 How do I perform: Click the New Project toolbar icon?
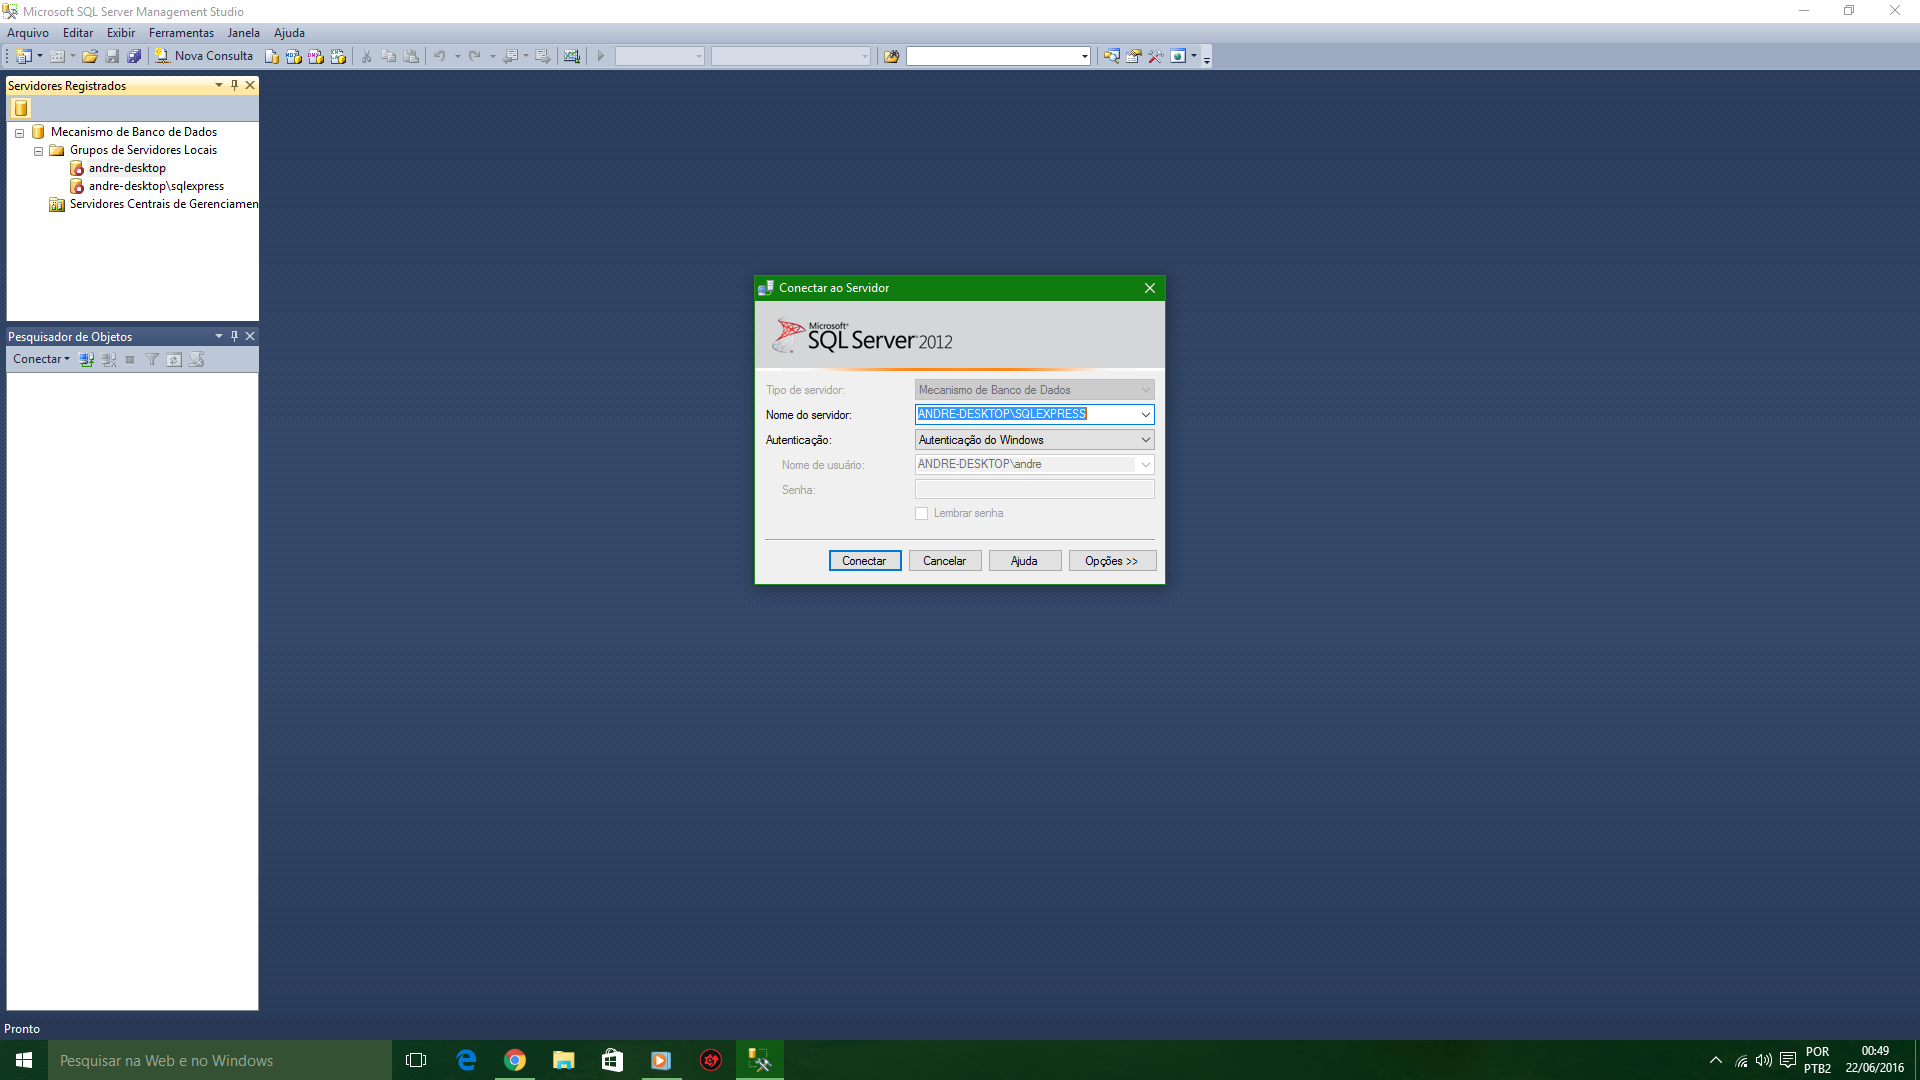pos(24,56)
